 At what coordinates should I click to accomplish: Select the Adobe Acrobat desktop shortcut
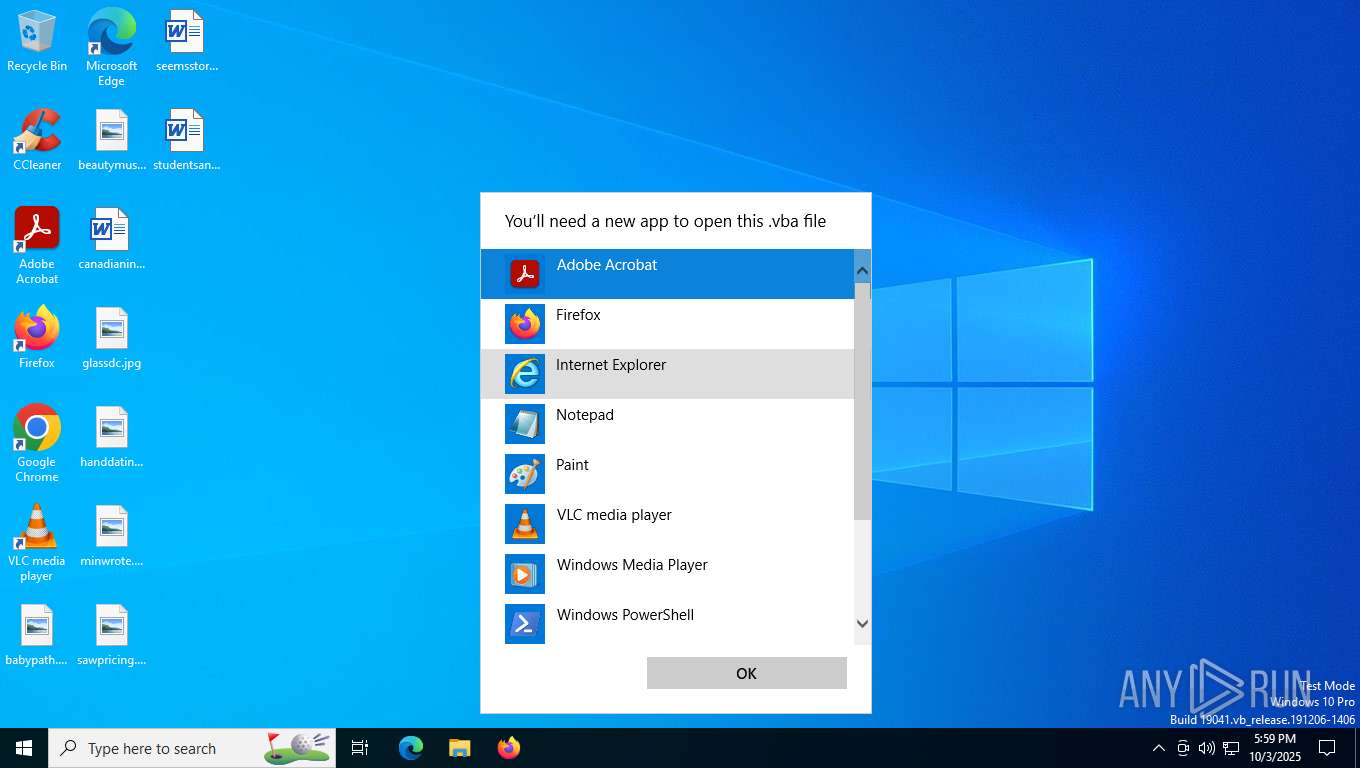37,246
